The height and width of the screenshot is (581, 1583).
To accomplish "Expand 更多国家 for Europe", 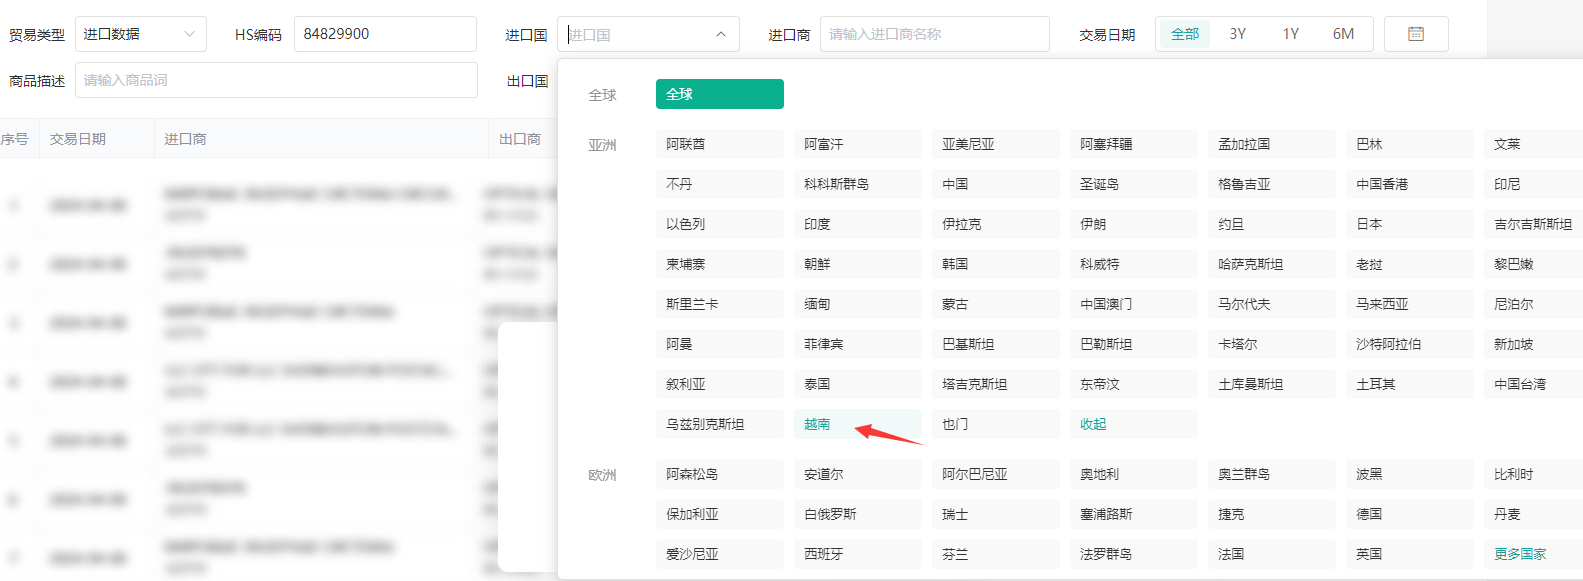I will [x=1519, y=554].
